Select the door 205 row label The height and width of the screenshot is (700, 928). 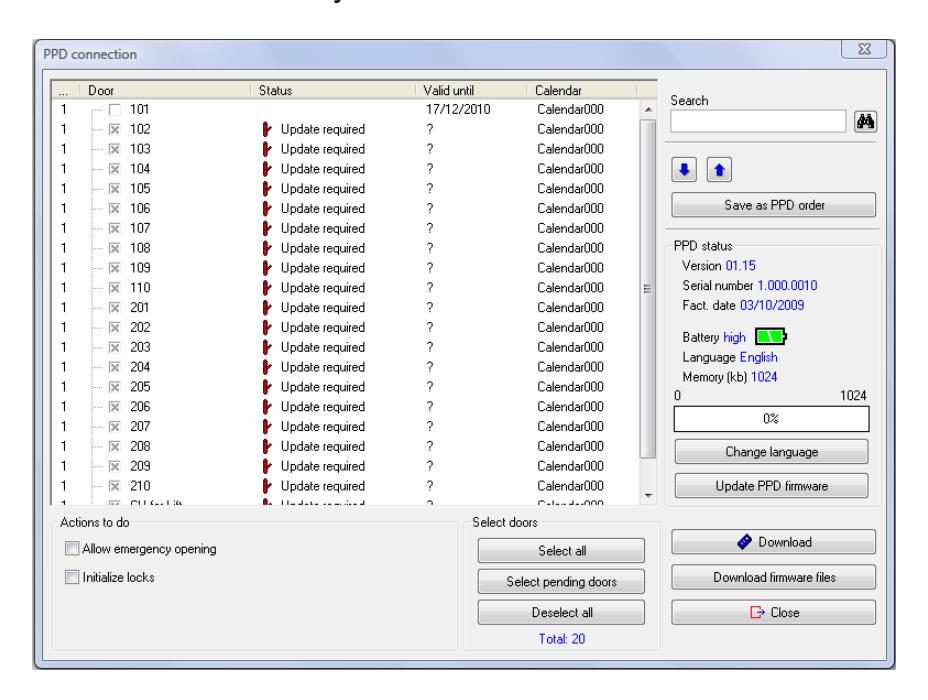point(140,387)
